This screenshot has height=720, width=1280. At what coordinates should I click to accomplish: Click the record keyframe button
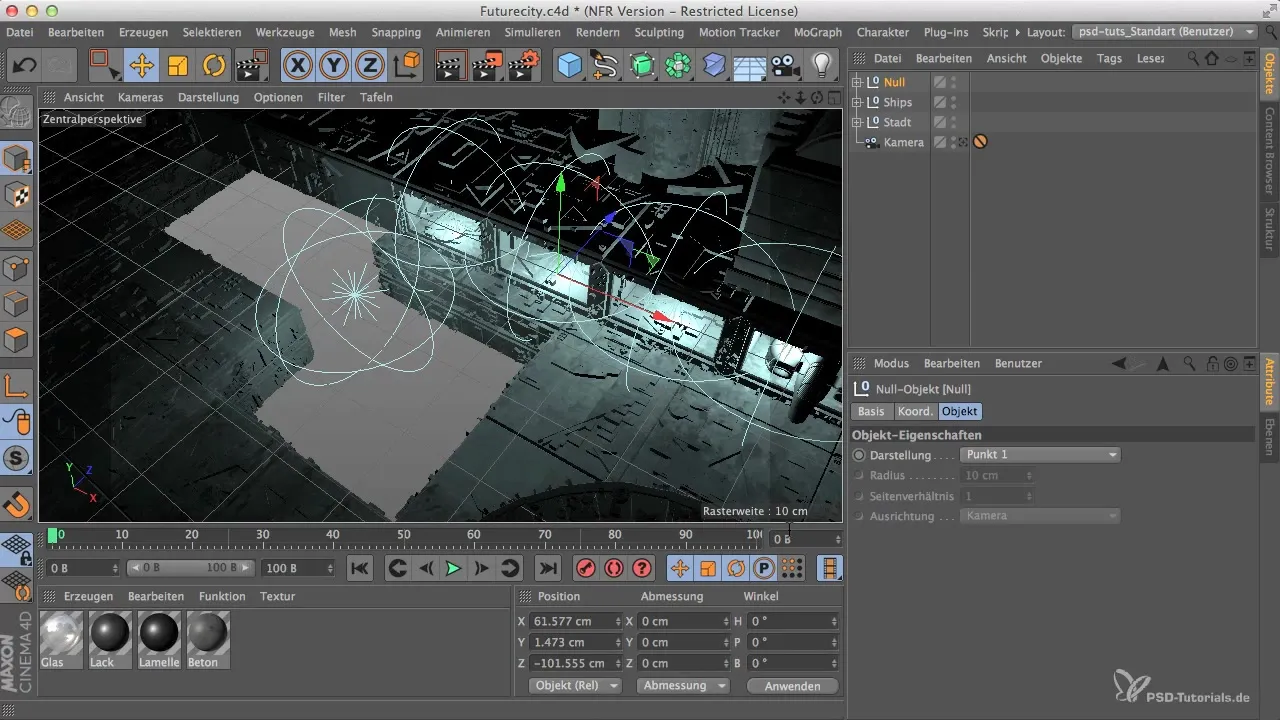click(x=585, y=568)
